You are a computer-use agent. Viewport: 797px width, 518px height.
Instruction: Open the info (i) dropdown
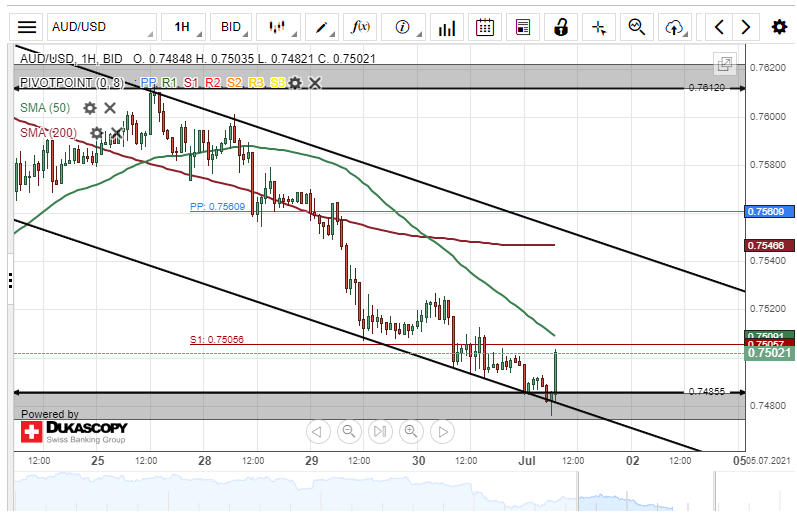pyautogui.click(x=404, y=27)
